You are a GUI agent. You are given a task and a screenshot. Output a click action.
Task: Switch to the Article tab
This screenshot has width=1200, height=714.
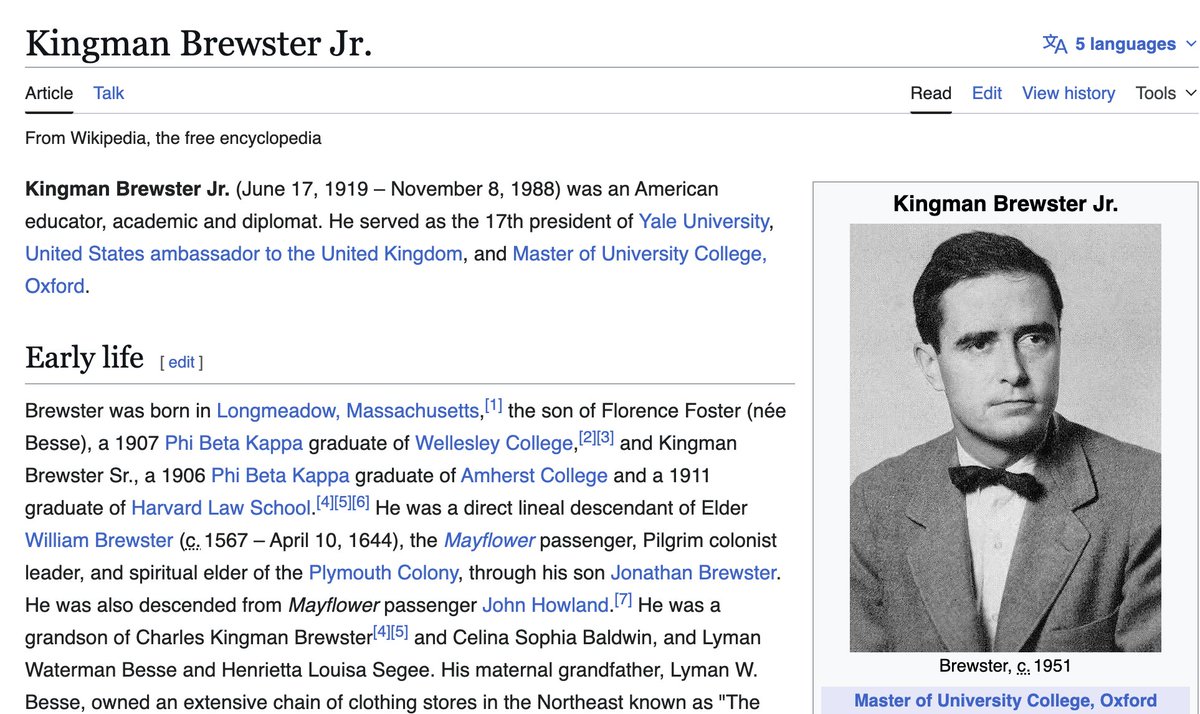(49, 93)
